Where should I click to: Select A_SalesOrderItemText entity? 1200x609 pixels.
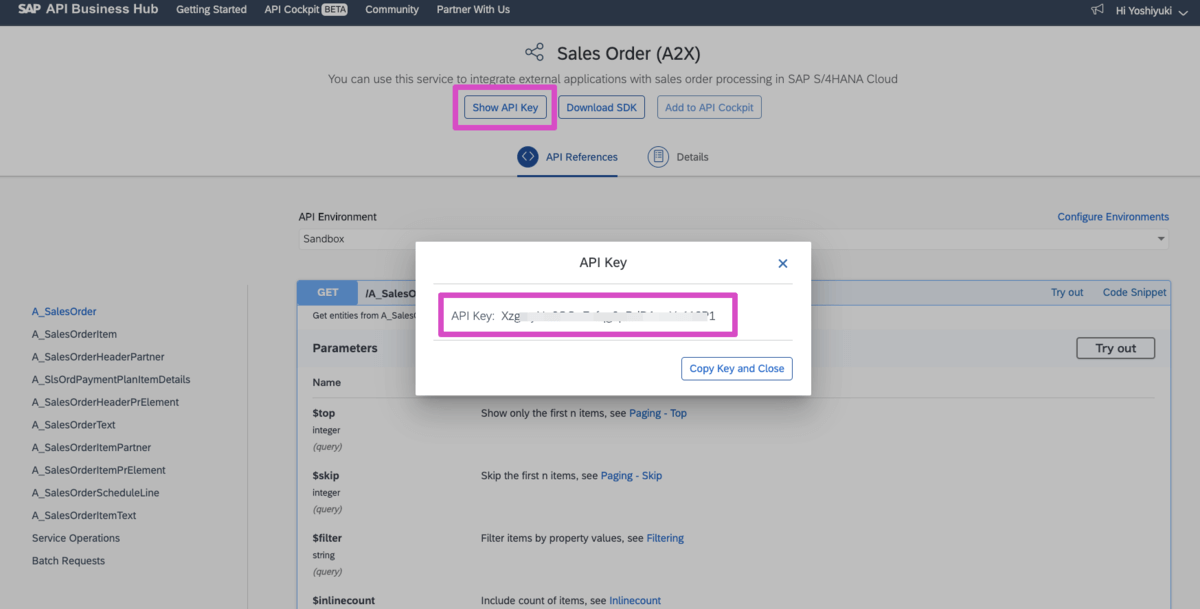click(x=84, y=516)
